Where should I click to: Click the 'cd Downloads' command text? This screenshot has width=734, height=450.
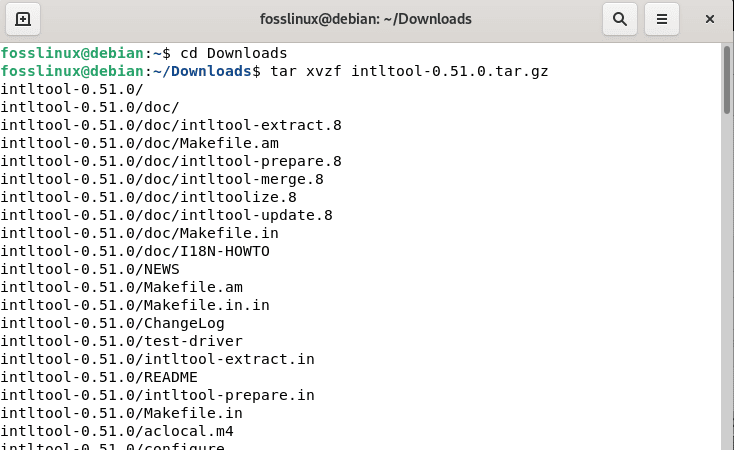234,53
